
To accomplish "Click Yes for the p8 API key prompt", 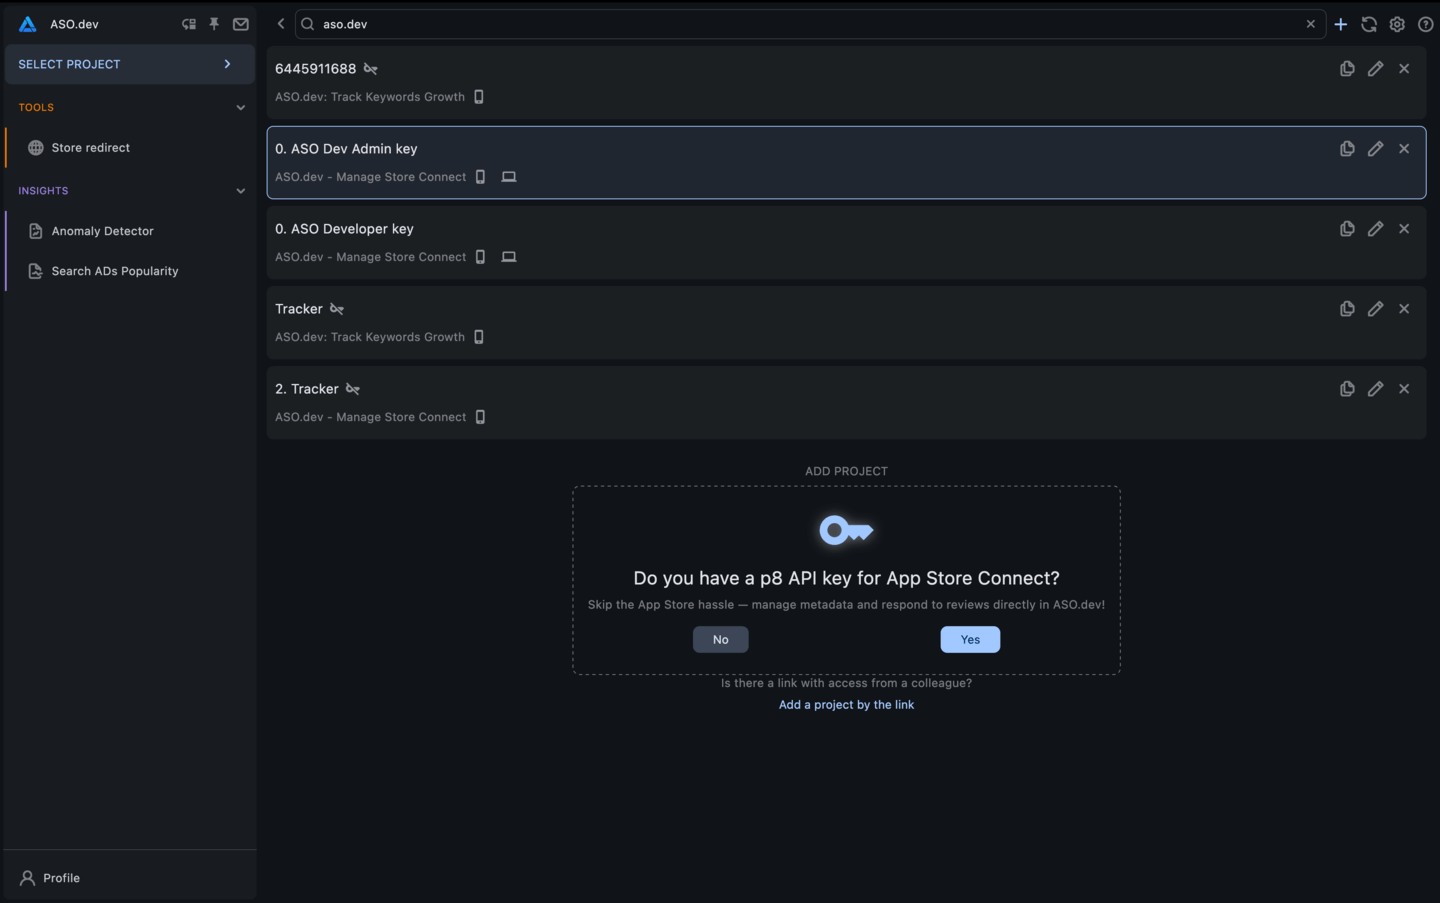I will [x=969, y=639].
